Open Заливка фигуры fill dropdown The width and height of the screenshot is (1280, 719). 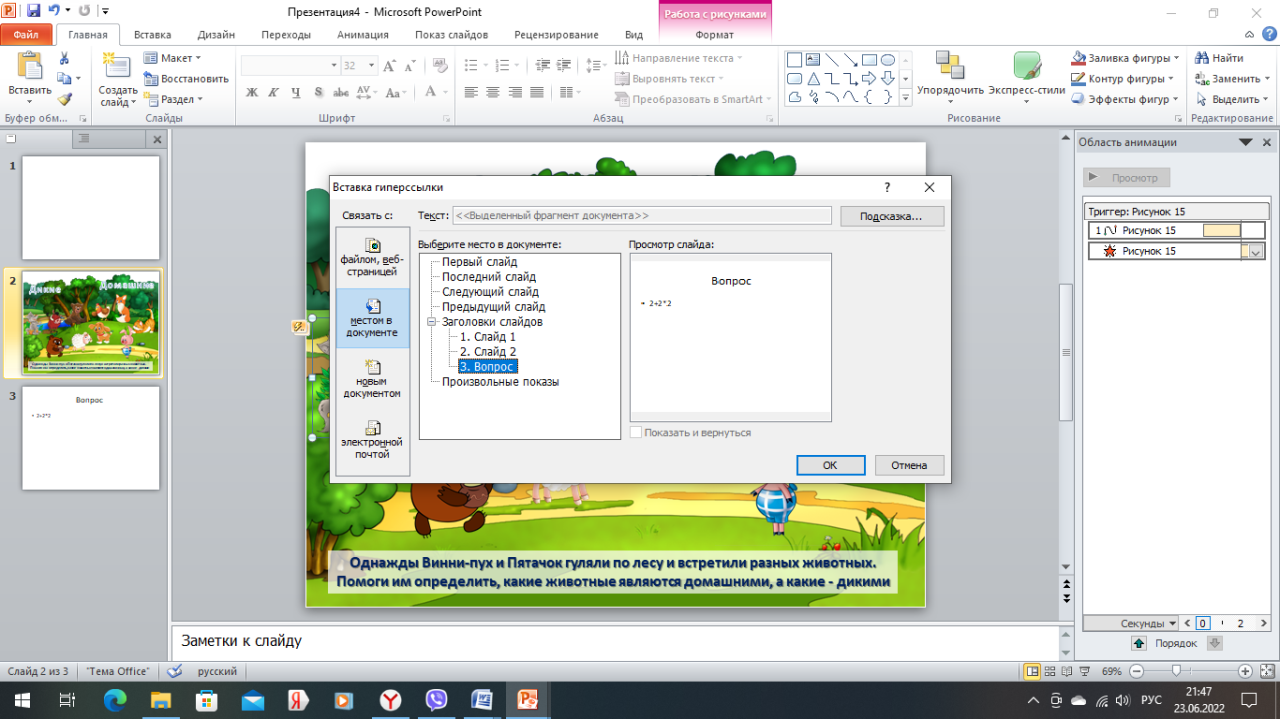1126,58
